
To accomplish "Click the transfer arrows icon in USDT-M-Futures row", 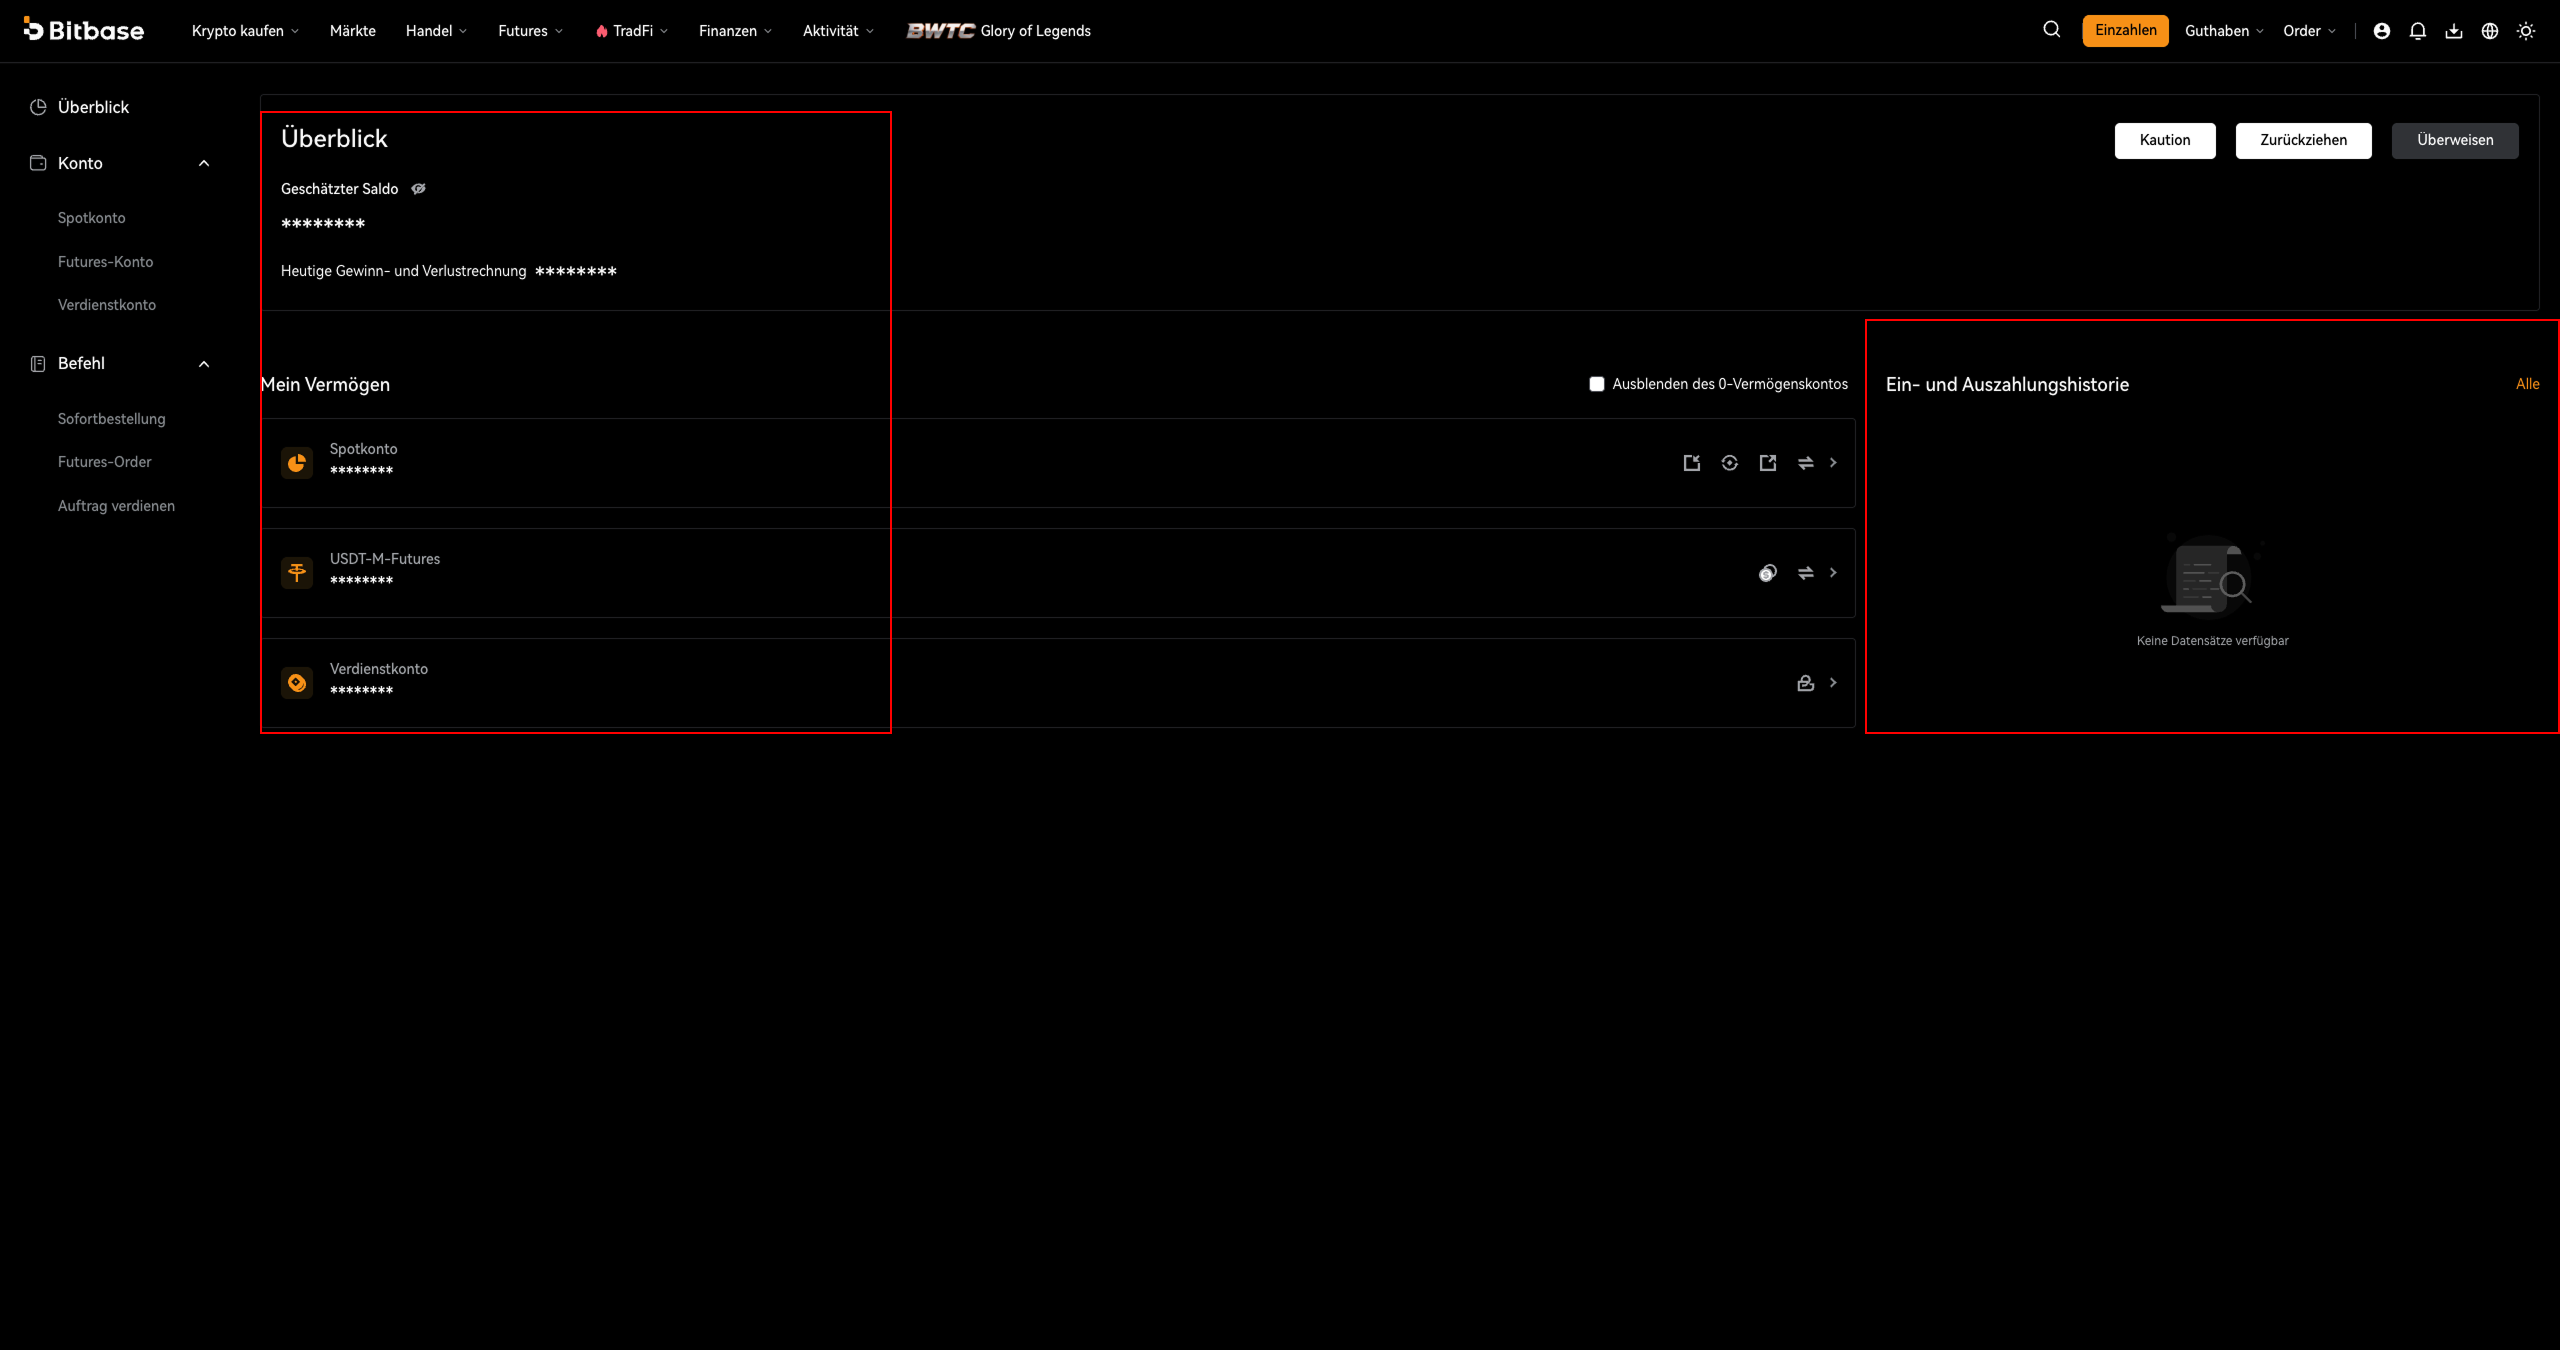I will (x=1806, y=573).
